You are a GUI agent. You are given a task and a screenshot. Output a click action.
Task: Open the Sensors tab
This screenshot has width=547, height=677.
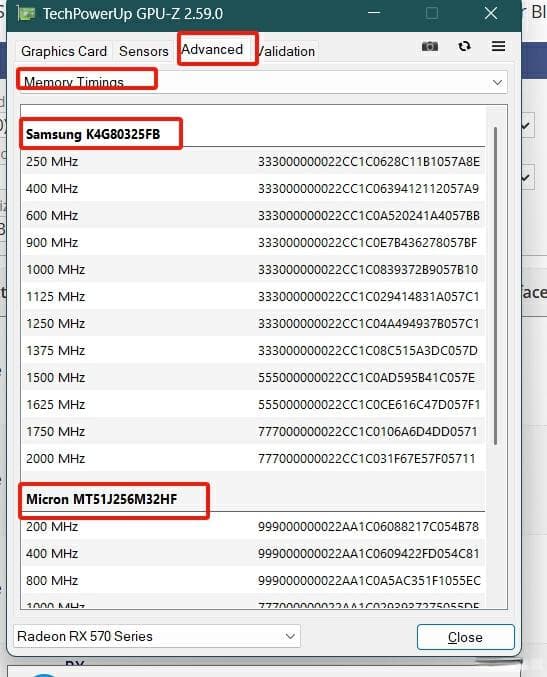144,51
